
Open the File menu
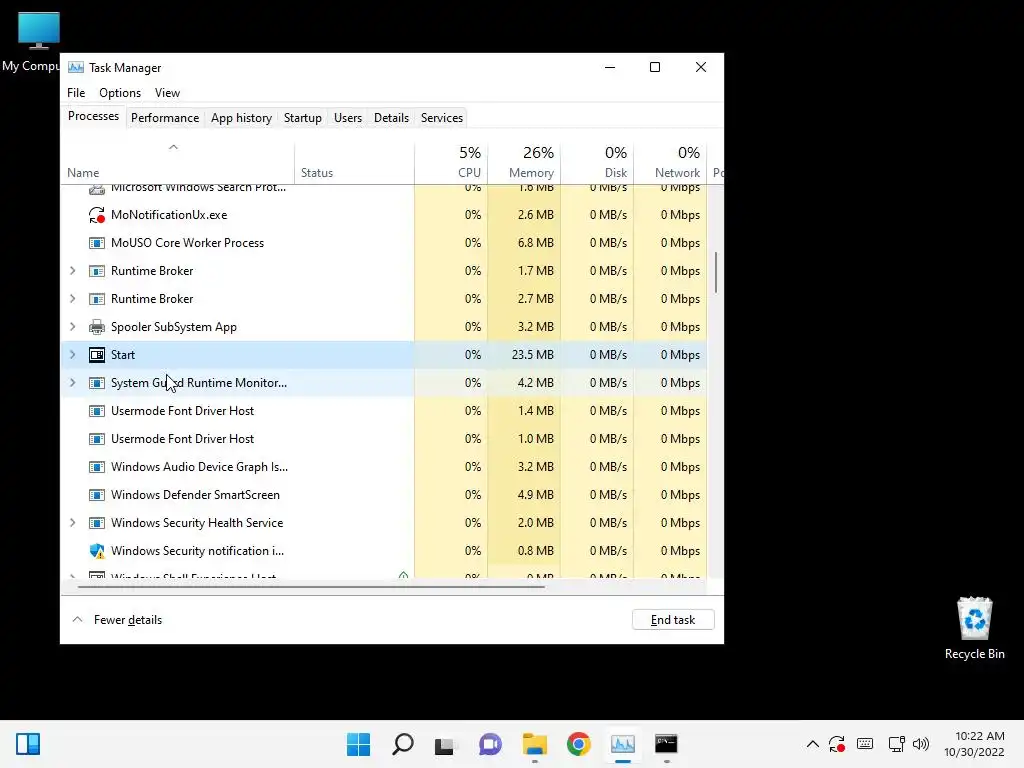[76, 93]
